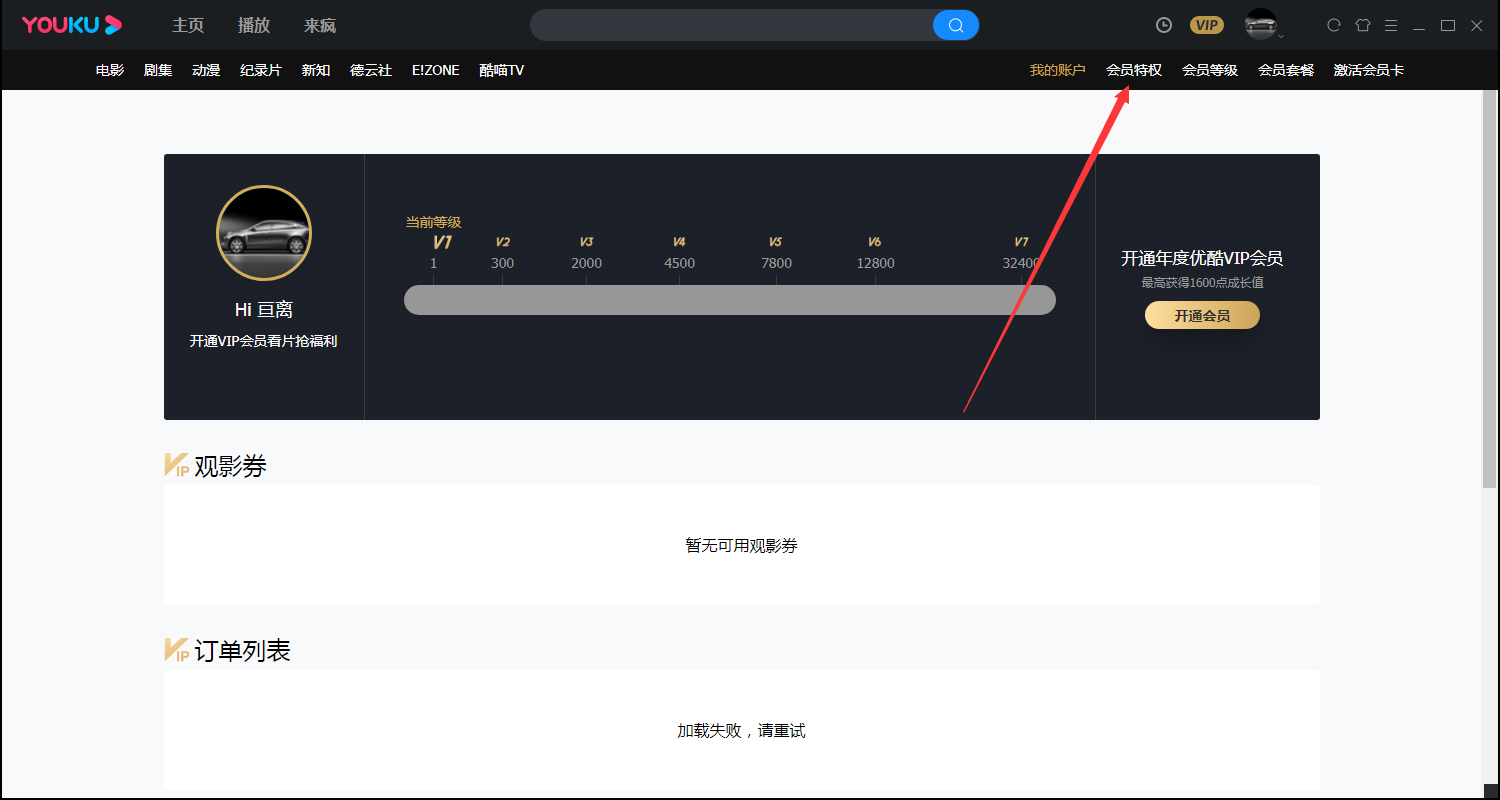
Task: Click the search magnifier icon
Action: click(955, 25)
